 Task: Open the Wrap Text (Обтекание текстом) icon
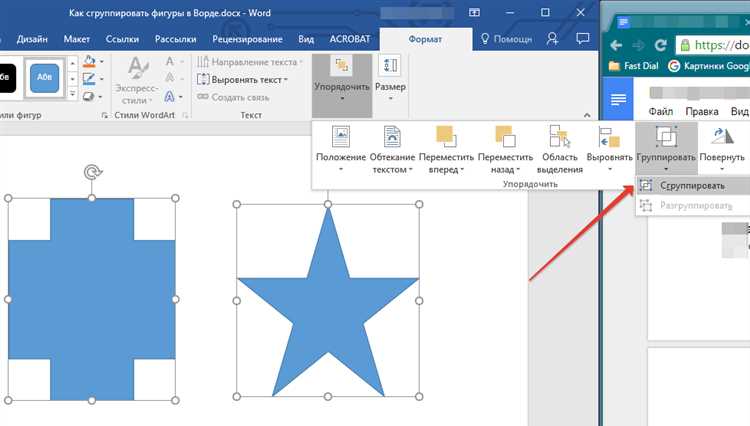pos(392,149)
